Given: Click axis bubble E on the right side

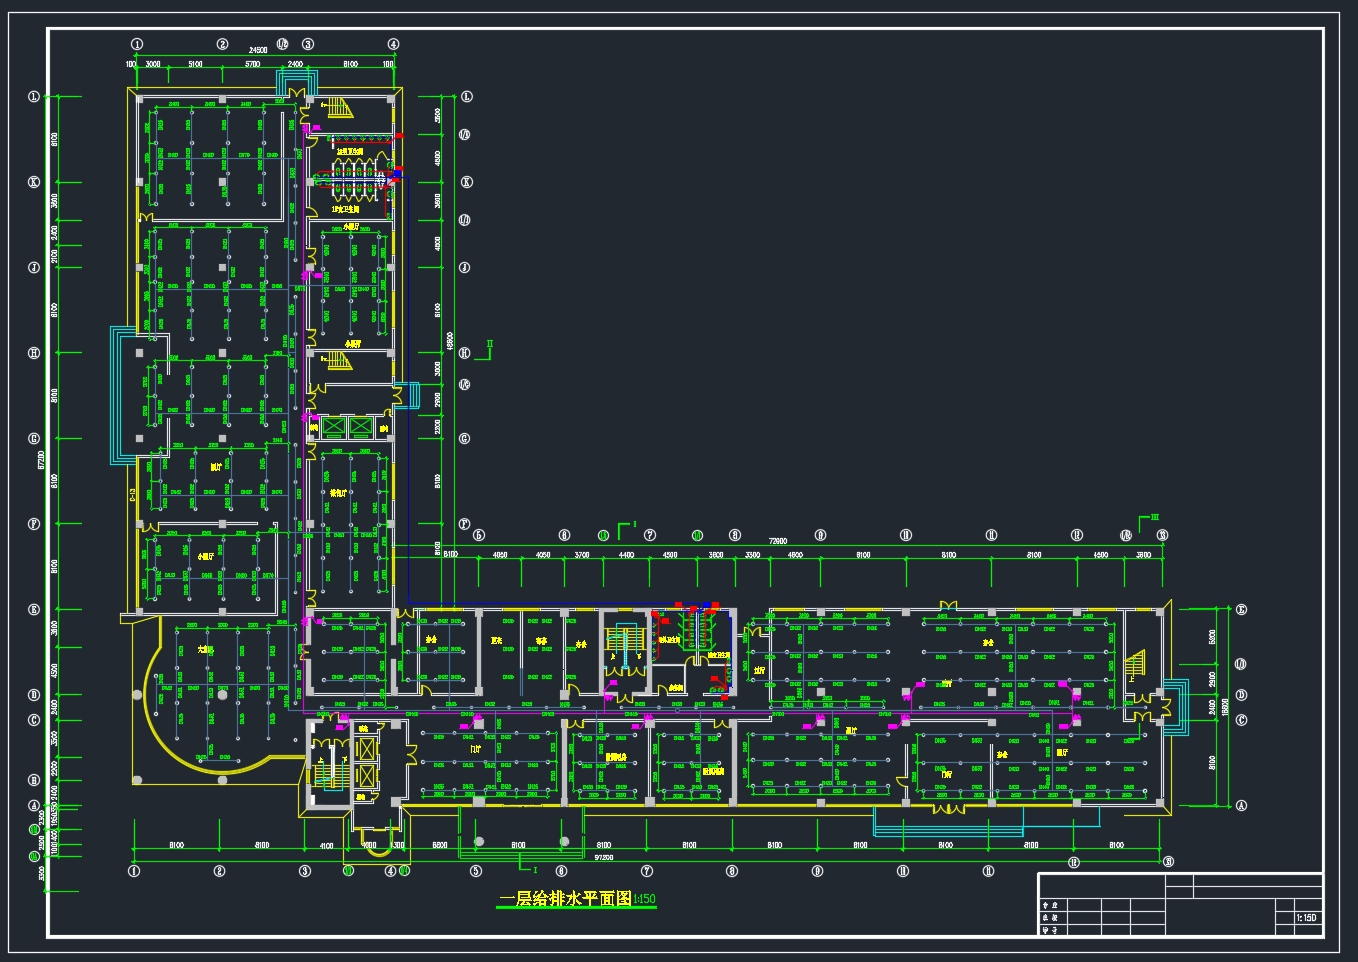Looking at the screenshot, I should tap(1242, 609).
